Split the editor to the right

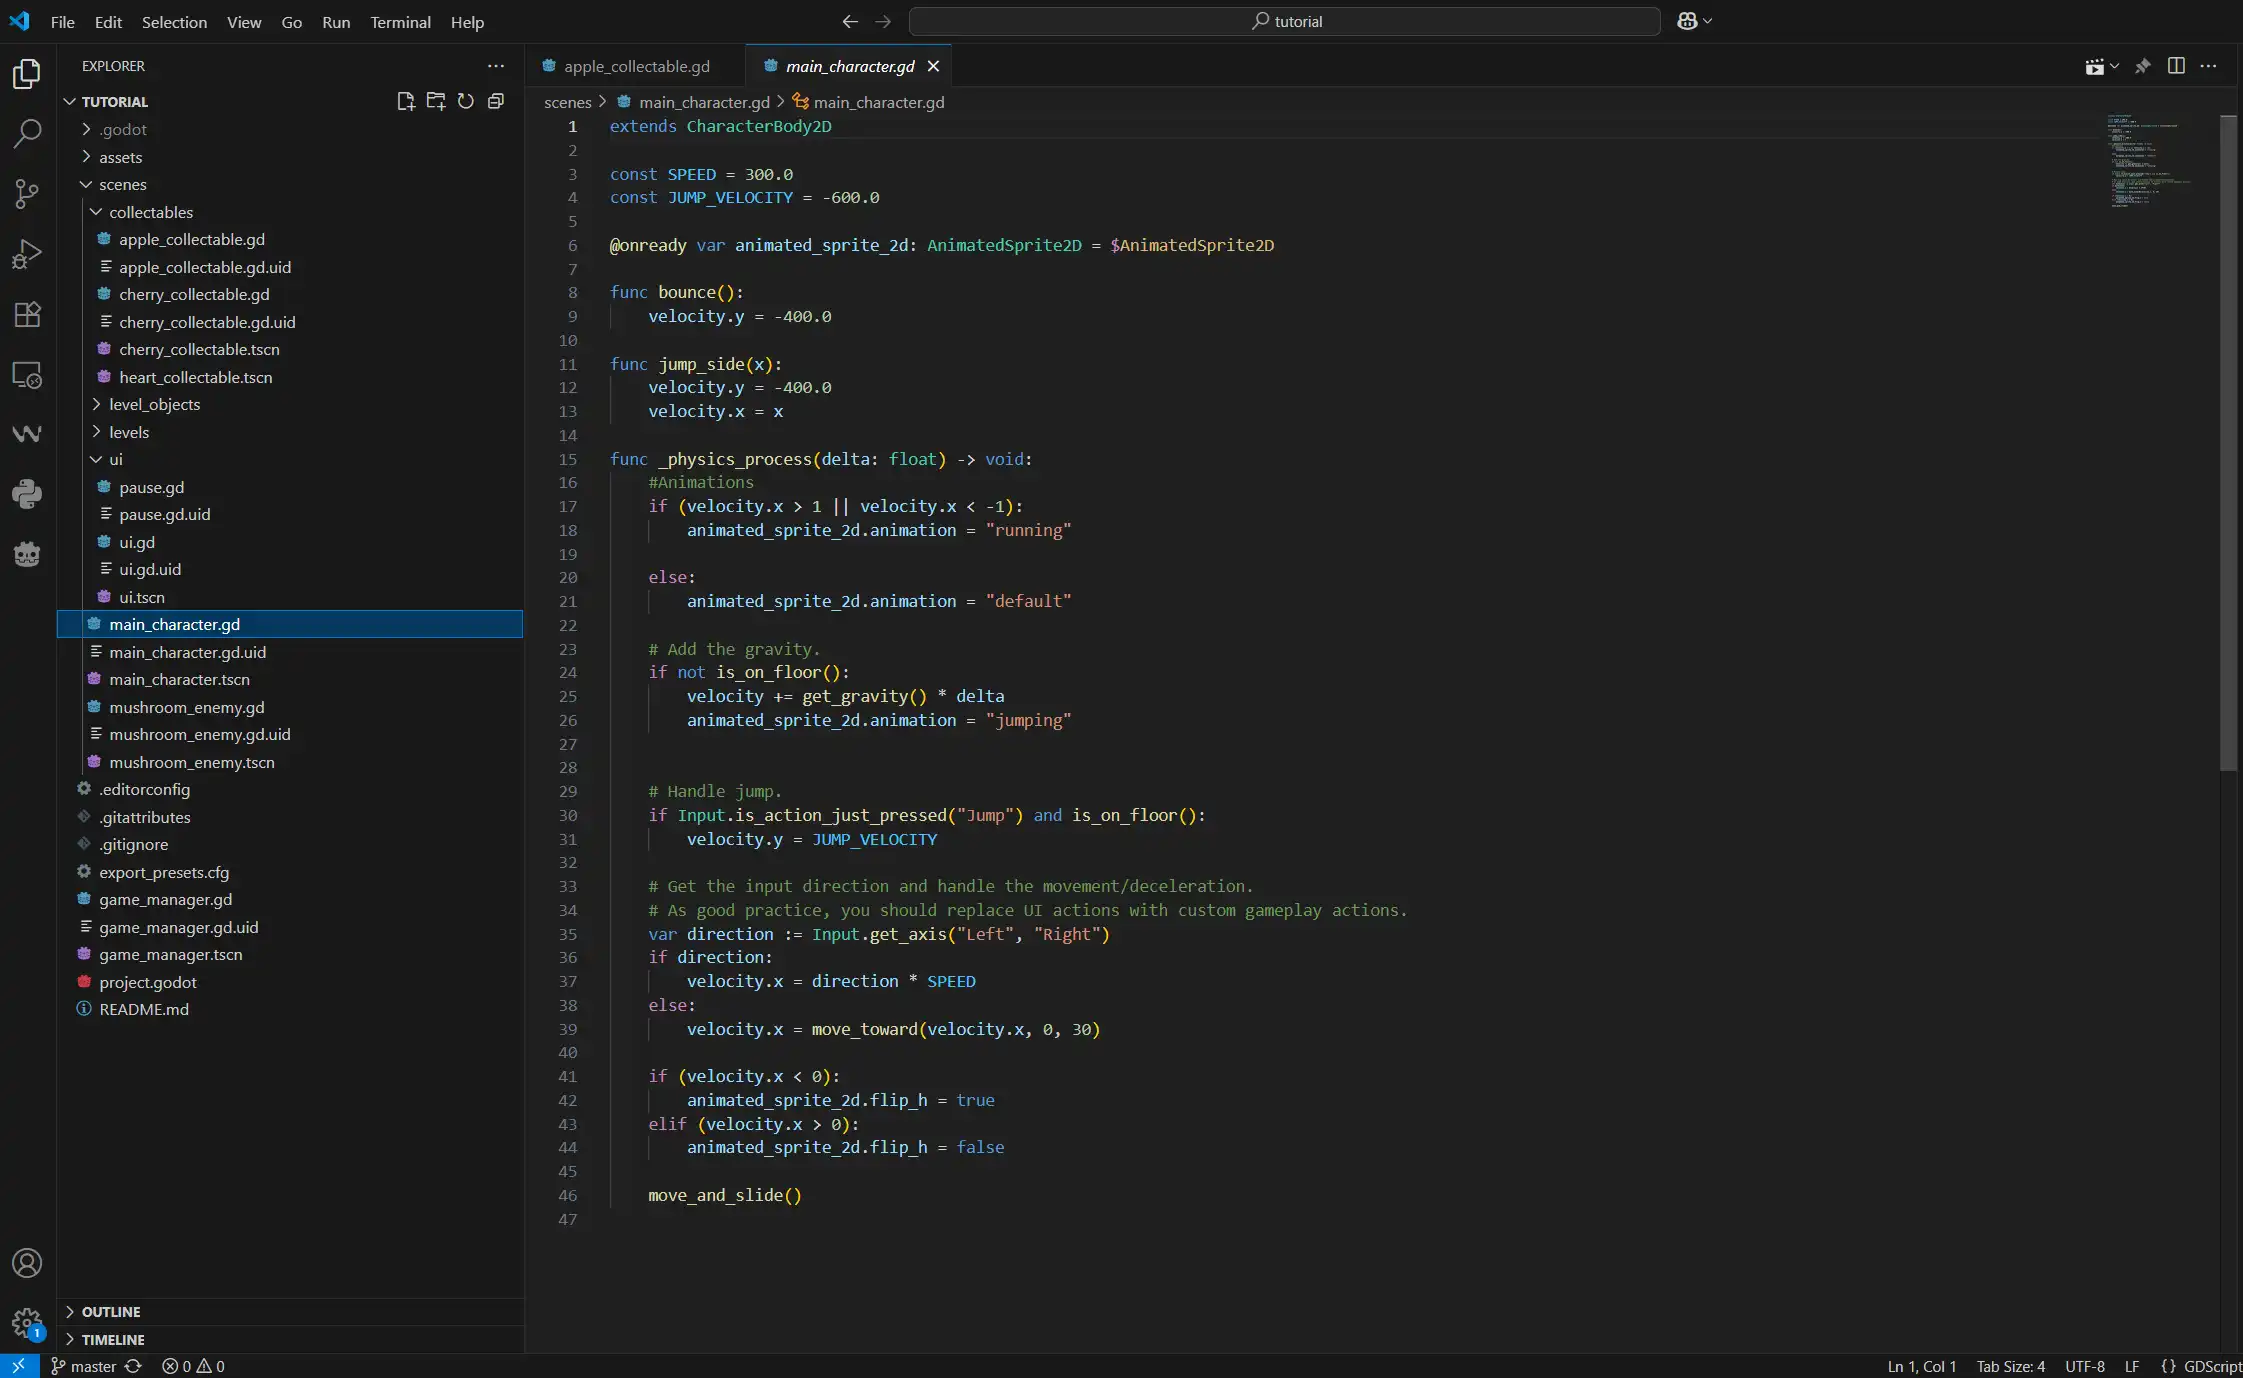click(2176, 66)
